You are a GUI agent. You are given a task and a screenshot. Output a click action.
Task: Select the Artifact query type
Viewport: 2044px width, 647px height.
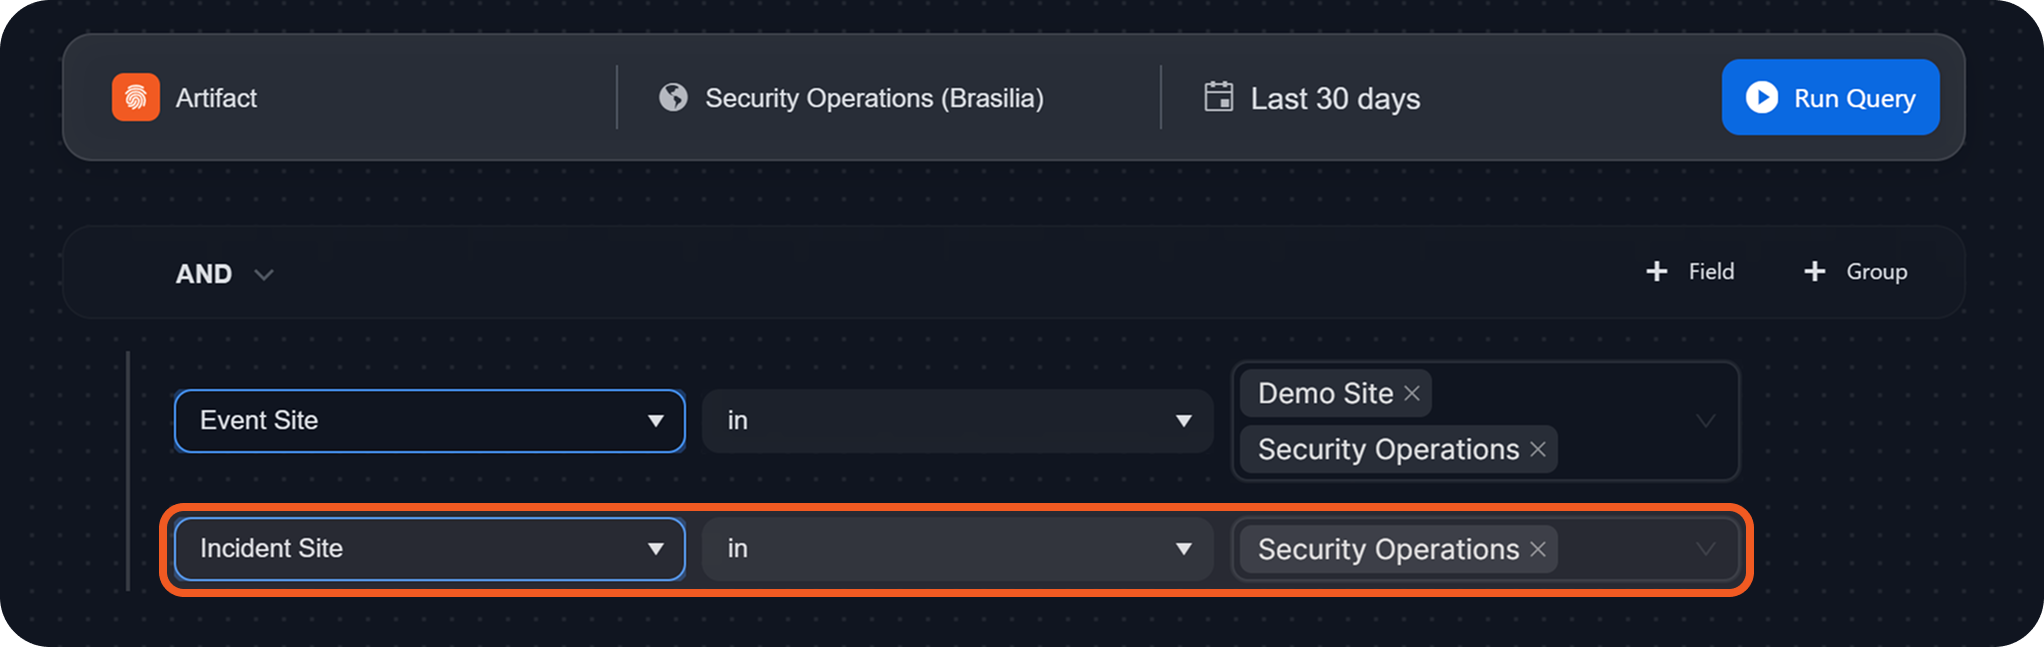216,98
